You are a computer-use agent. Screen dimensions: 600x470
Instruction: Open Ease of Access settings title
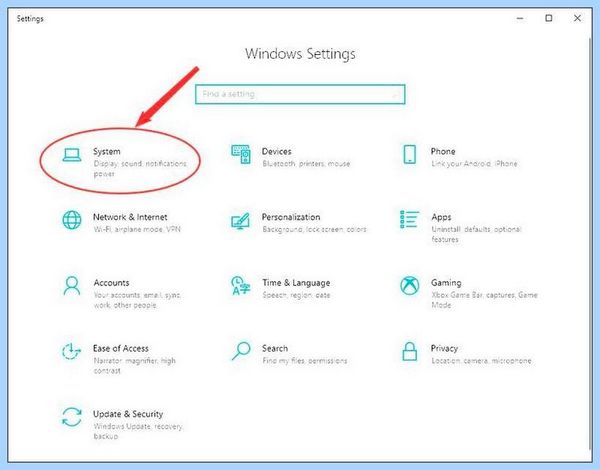pyautogui.click(x=121, y=349)
